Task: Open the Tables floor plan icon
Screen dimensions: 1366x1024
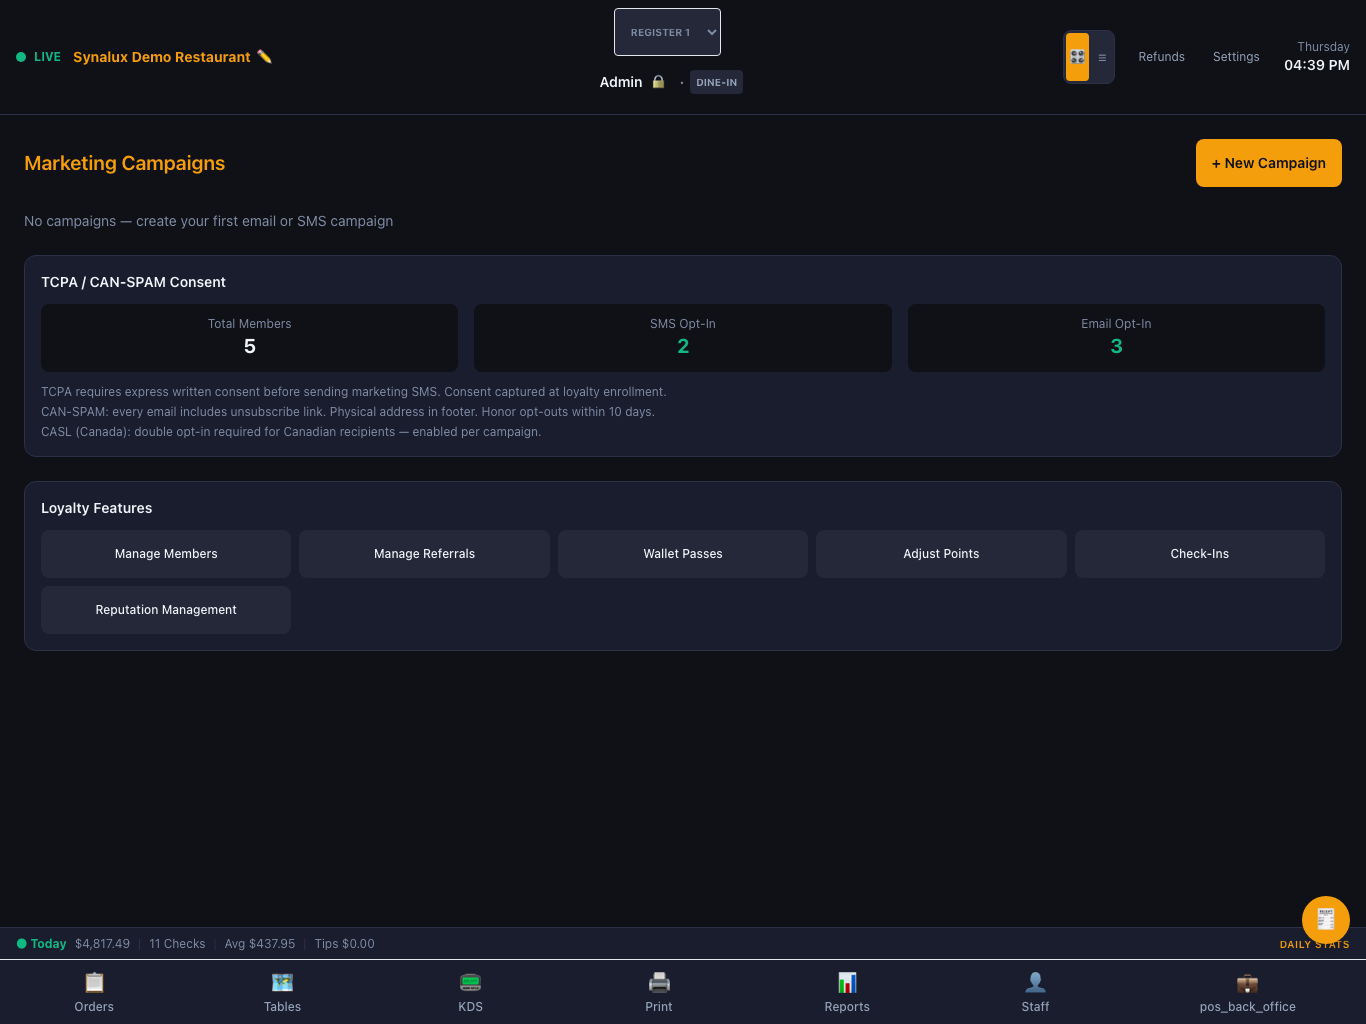Action: (x=282, y=982)
